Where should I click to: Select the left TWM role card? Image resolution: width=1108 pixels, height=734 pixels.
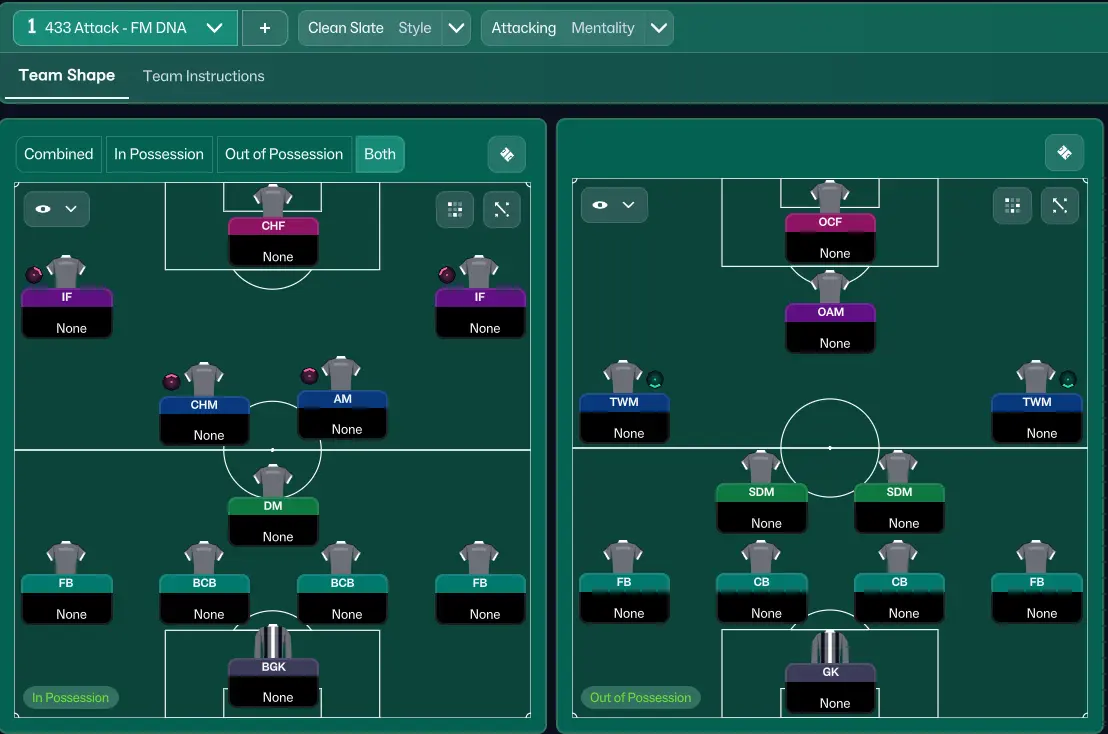[624, 418]
